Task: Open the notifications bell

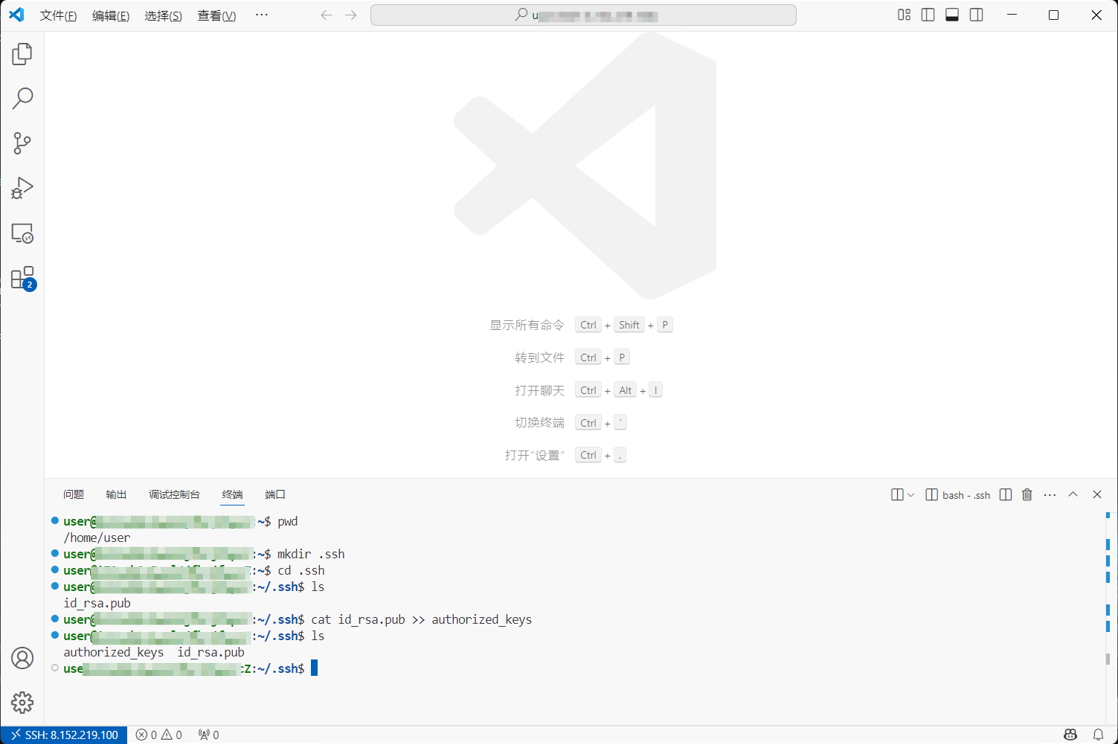Action: pyautogui.click(x=1098, y=735)
